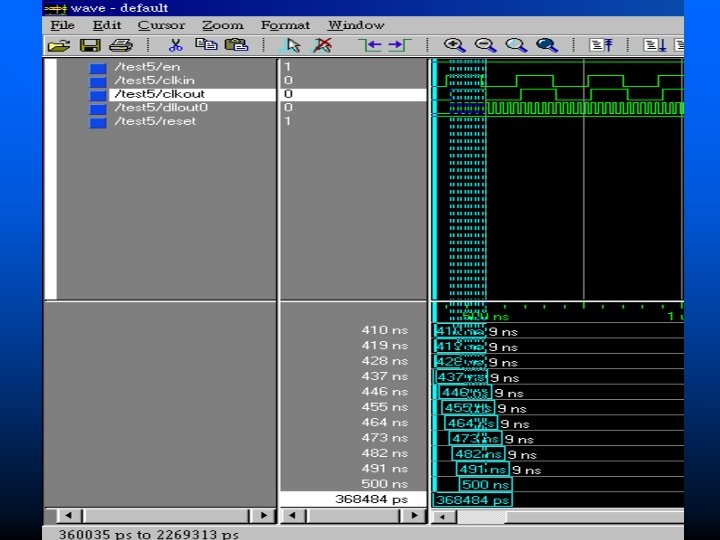This screenshot has width=720, height=540.
Task: Select the Add Cursor arrow icon
Action: [x=292, y=45]
